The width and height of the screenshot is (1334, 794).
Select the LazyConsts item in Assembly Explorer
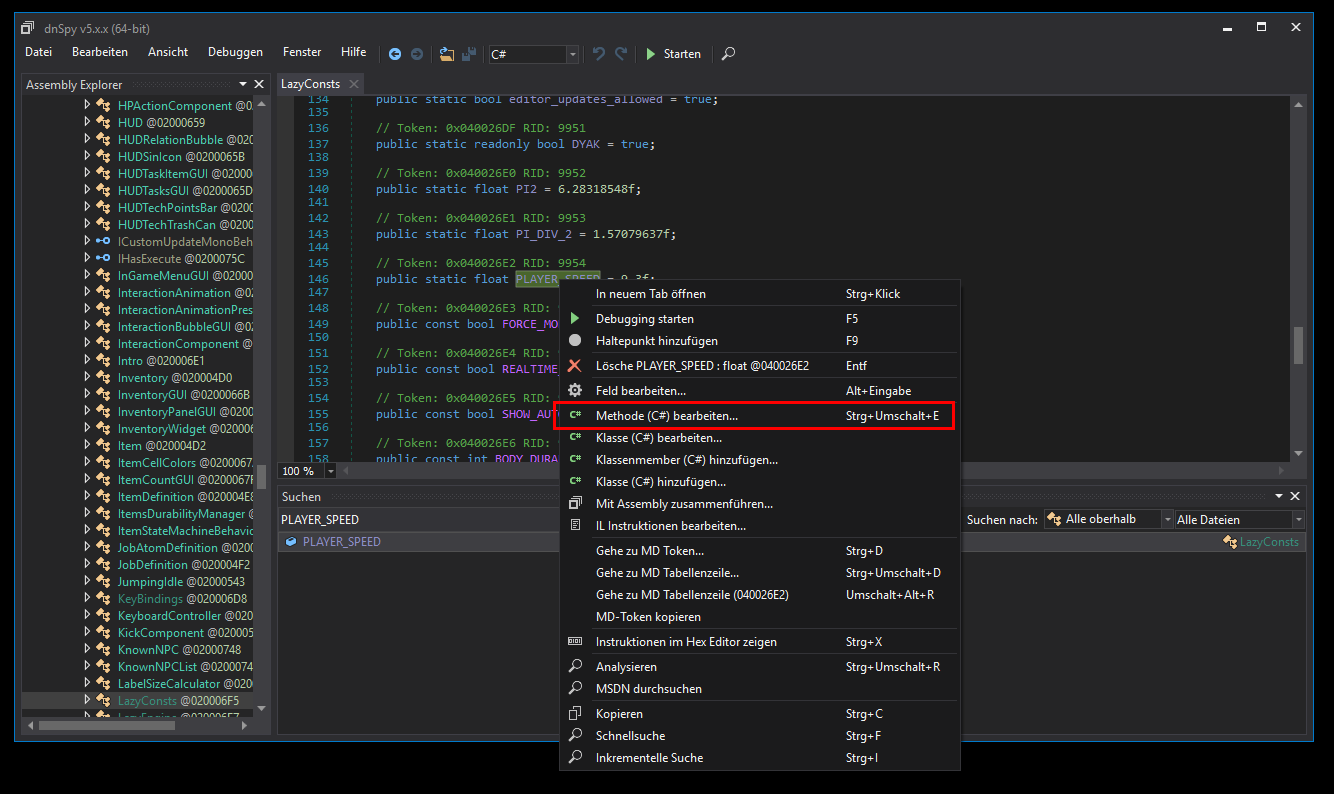pos(147,701)
